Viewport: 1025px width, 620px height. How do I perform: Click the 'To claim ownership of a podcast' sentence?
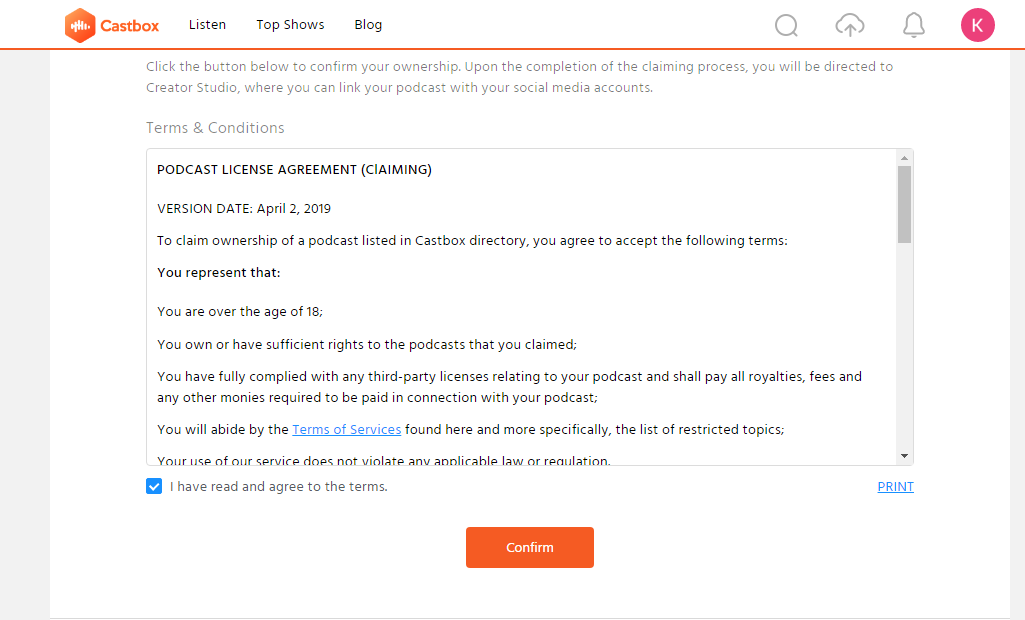point(472,241)
